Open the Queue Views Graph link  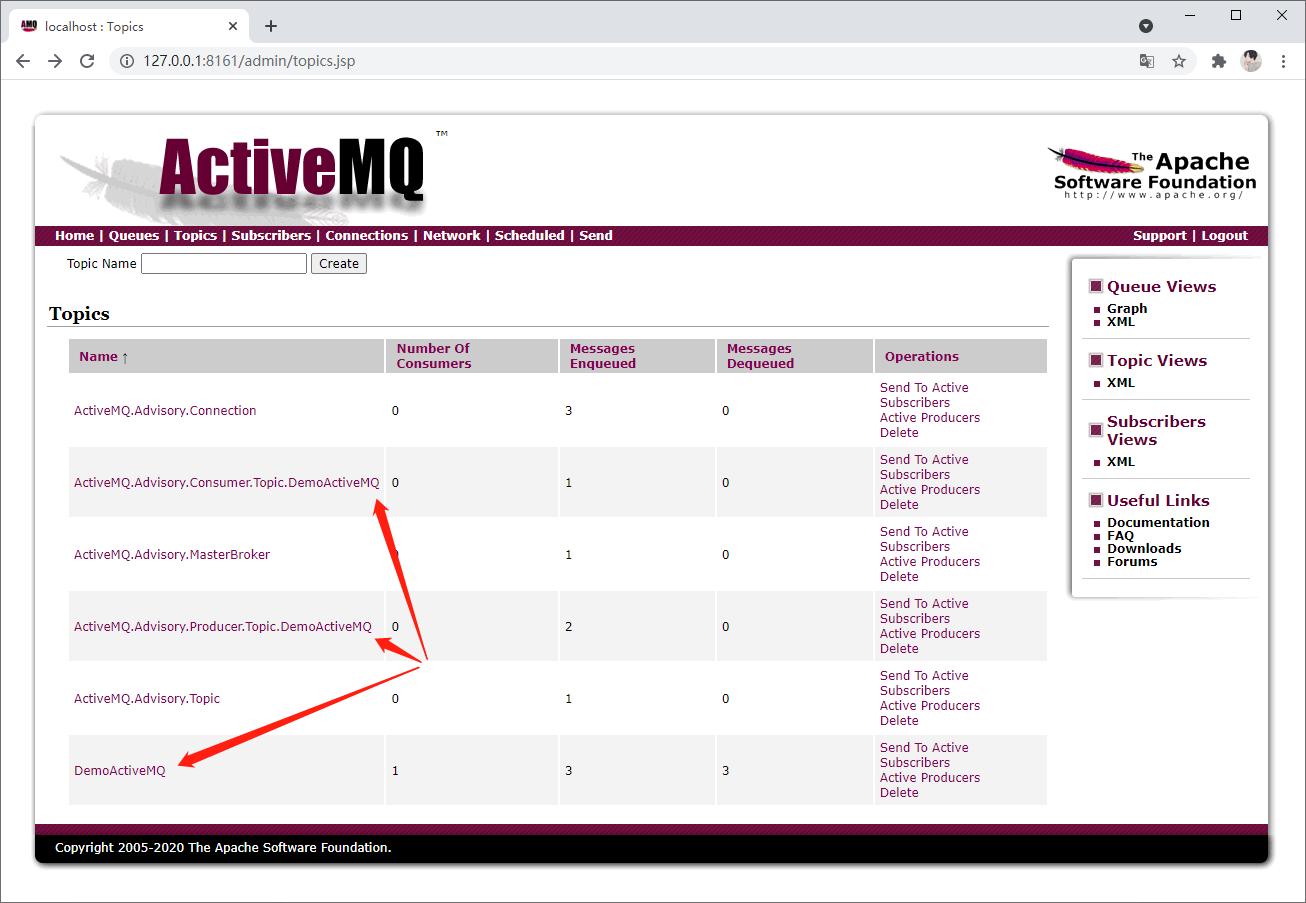click(x=1127, y=309)
